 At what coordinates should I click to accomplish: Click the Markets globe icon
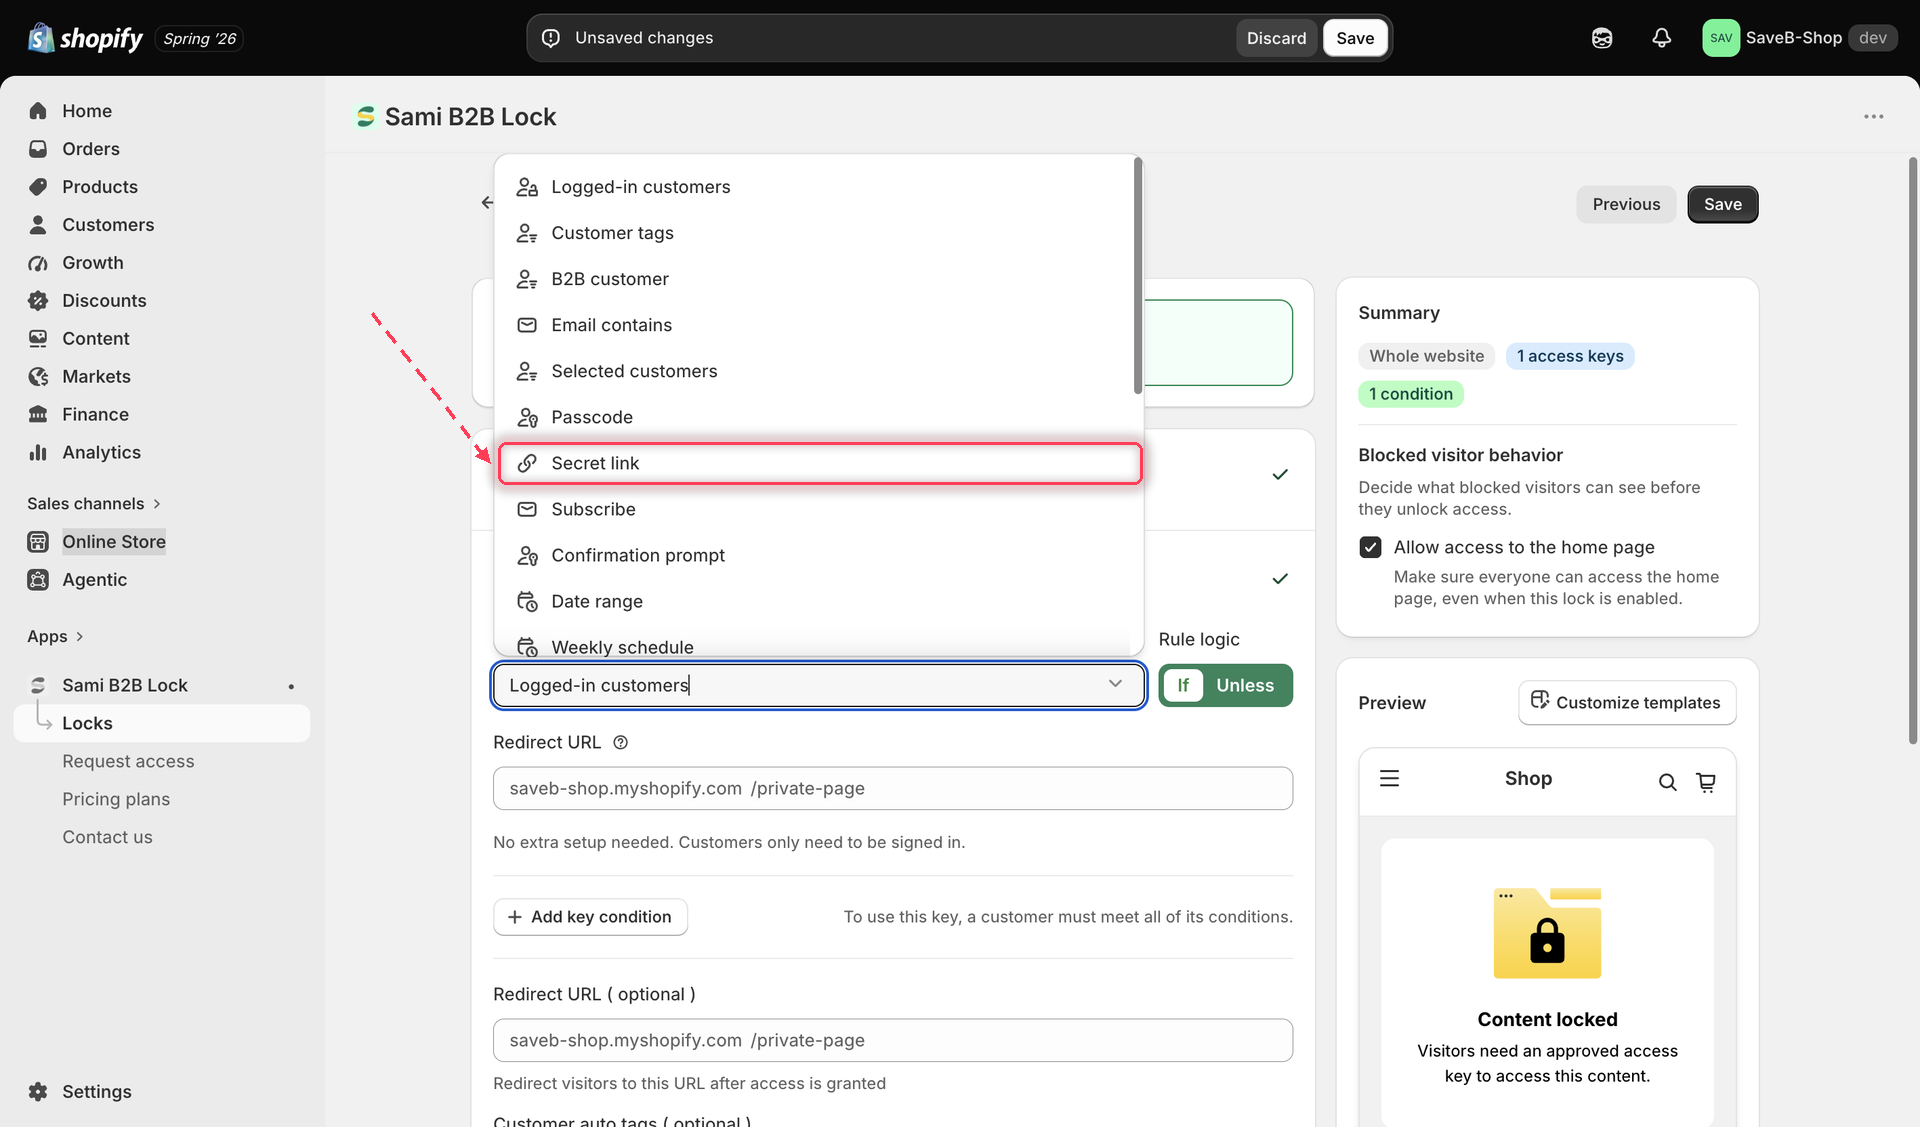click(x=38, y=377)
